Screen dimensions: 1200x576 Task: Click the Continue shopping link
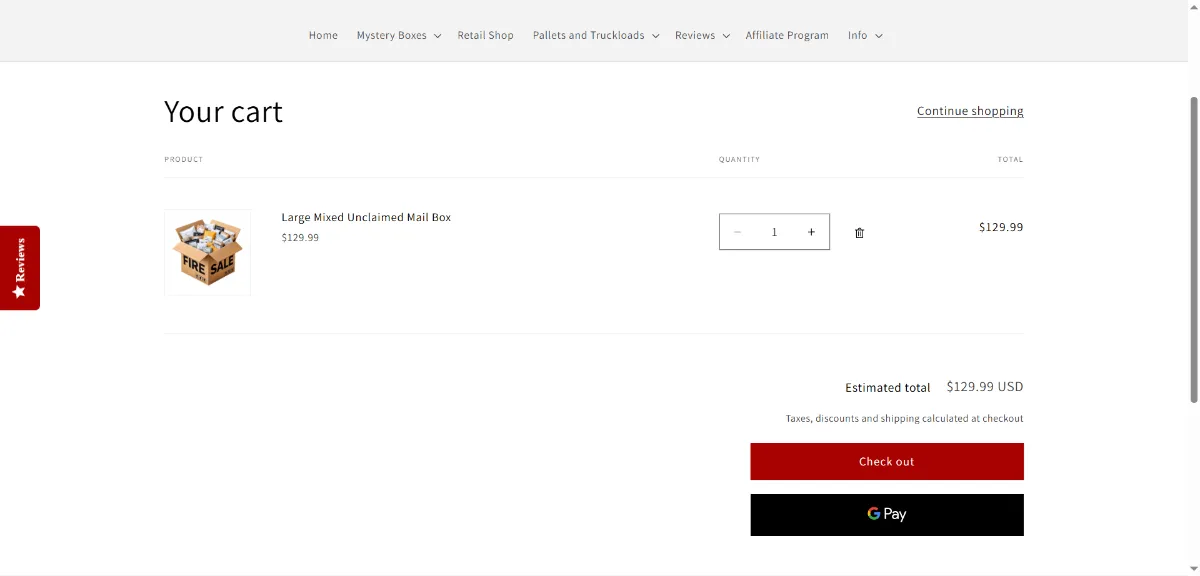(970, 111)
